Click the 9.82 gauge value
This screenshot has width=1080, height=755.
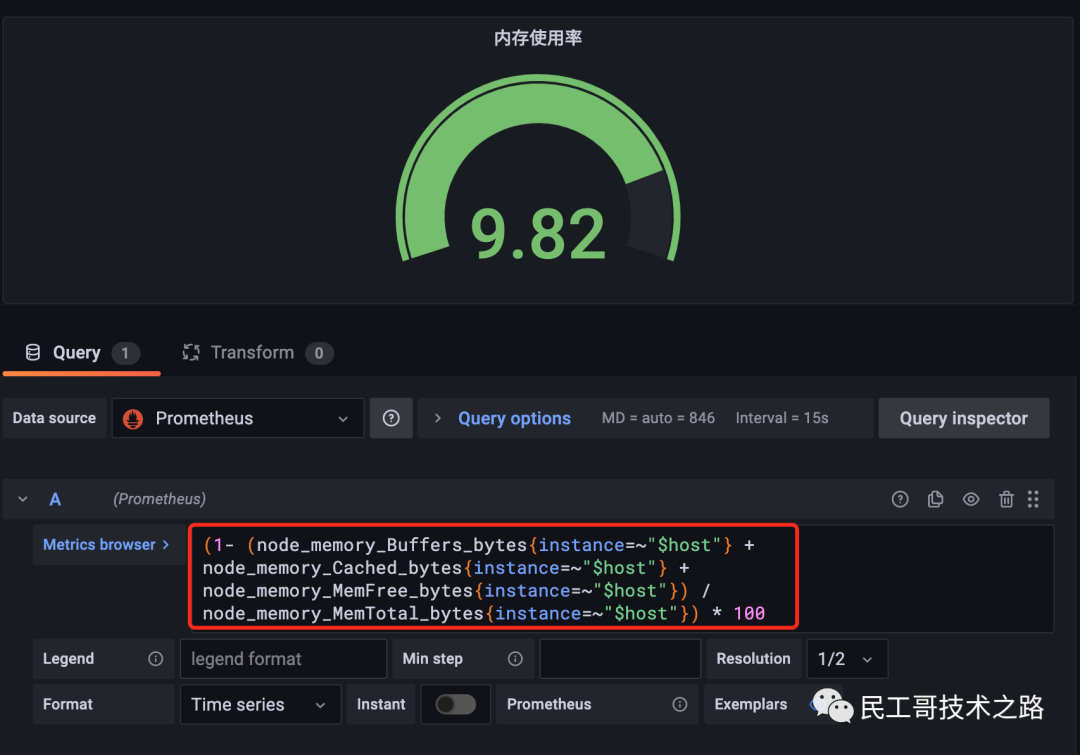tap(538, 234)
